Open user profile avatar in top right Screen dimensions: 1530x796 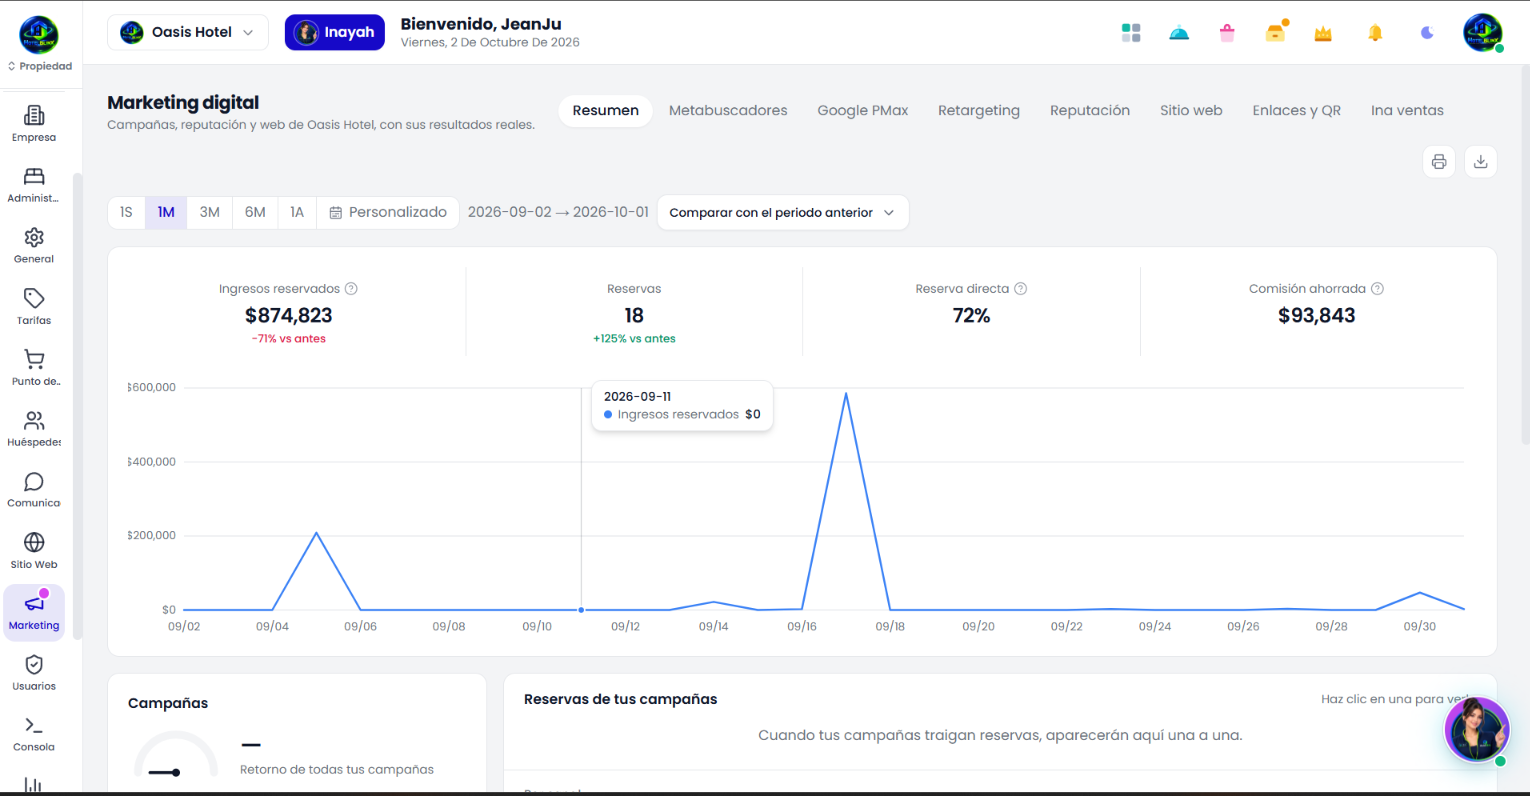pos(1482,33)
